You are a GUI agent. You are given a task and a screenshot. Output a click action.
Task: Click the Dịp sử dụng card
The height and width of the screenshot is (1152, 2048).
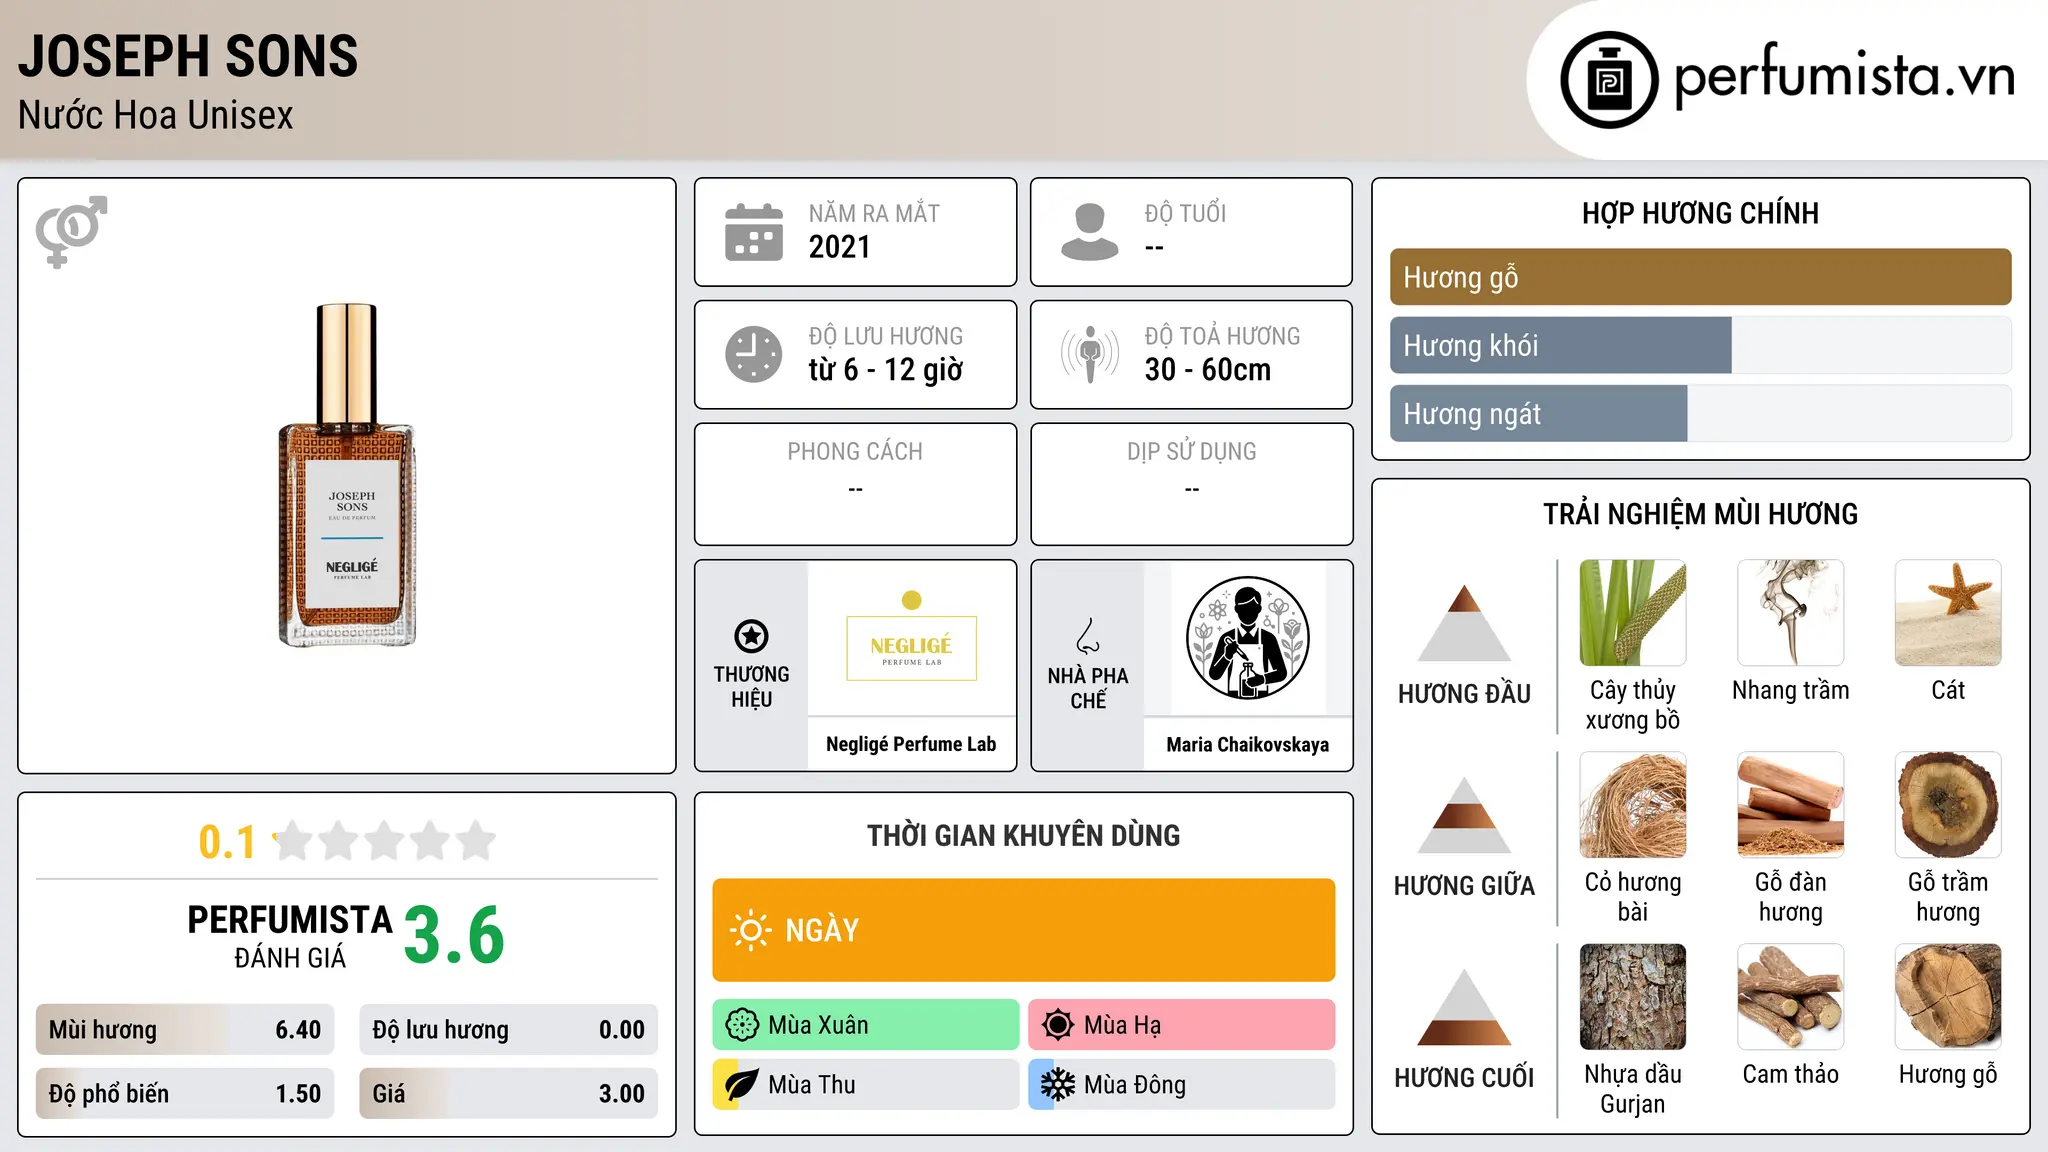tap(1191, 484)
